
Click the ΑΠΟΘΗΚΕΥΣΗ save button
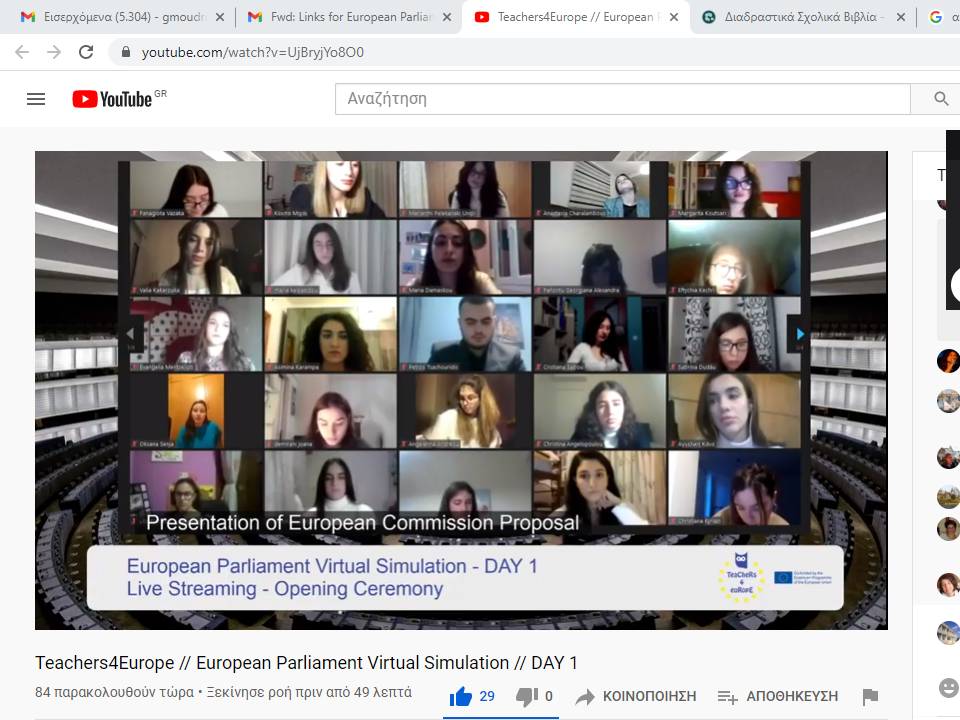pyautogui.click(x=780, y=696)
